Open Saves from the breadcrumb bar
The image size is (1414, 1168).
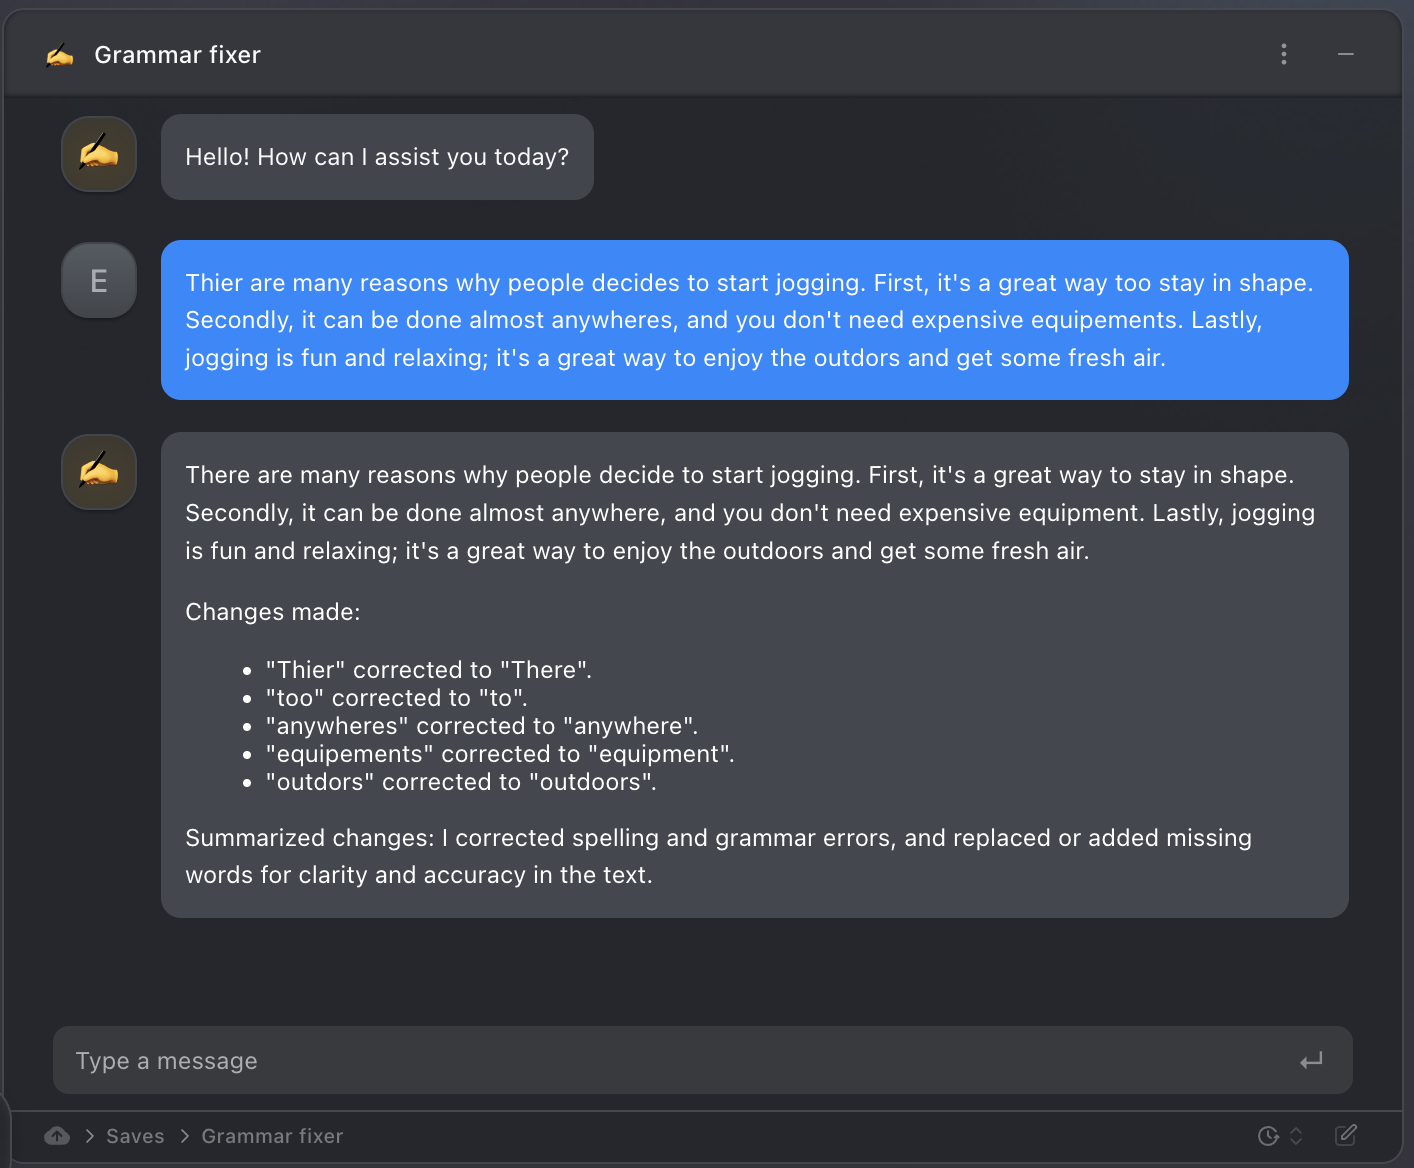point(135,1136)
